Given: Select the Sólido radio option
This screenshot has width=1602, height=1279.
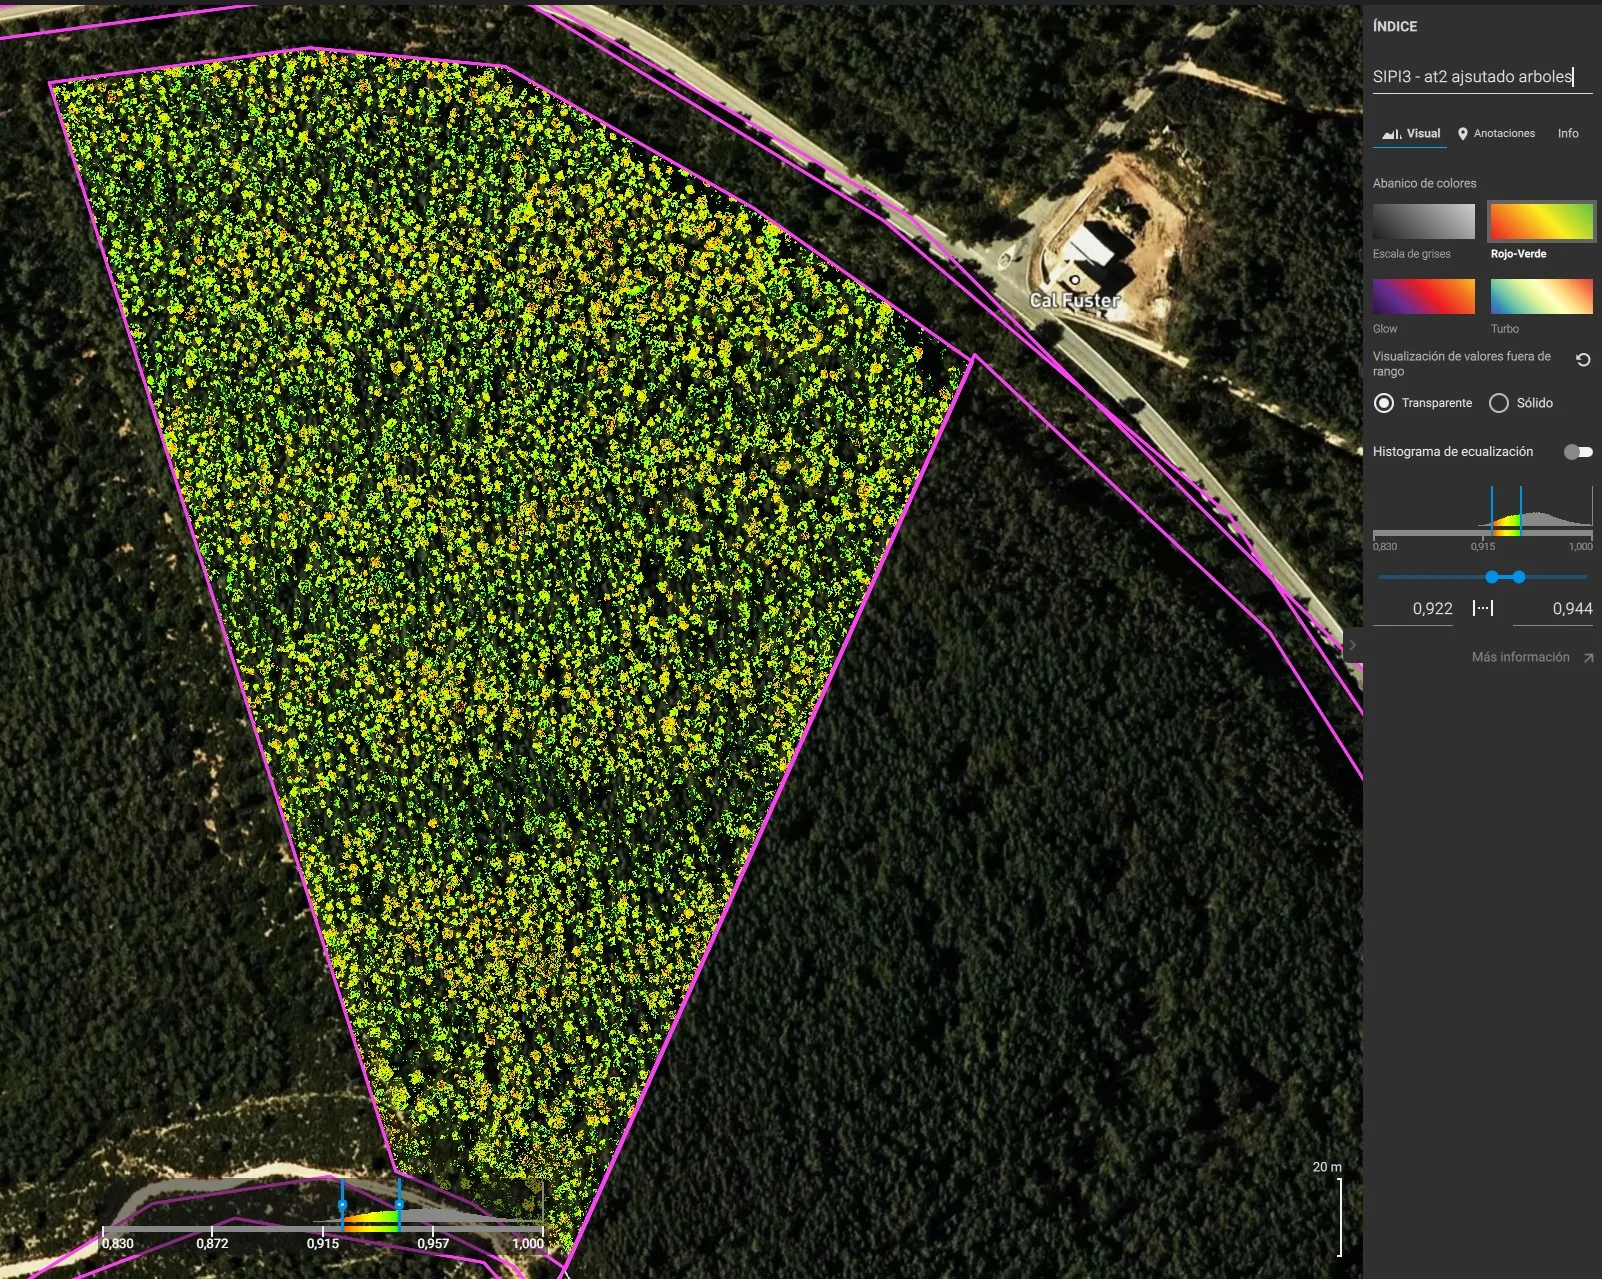Looking at the screenshot, I should [1499, 403].
